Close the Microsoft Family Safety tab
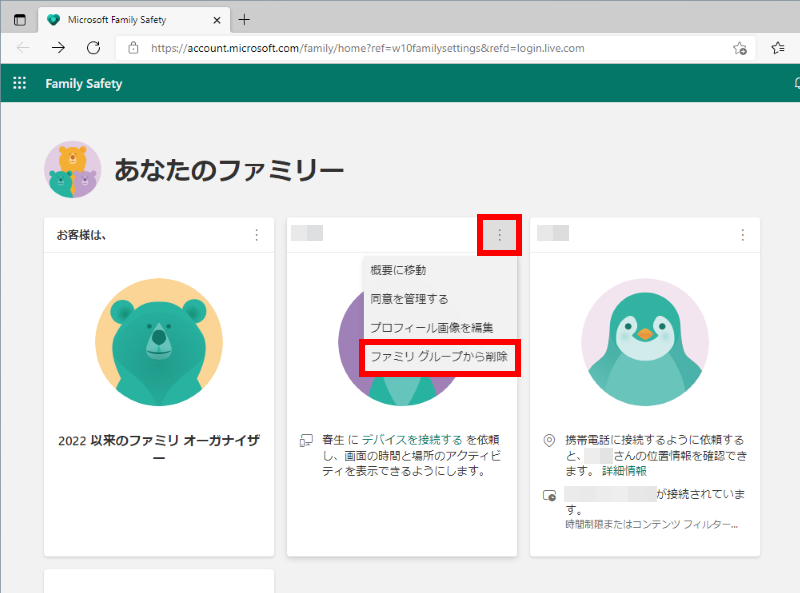The height and width of the screenshot is (593, 800). (x=217, y=20)
